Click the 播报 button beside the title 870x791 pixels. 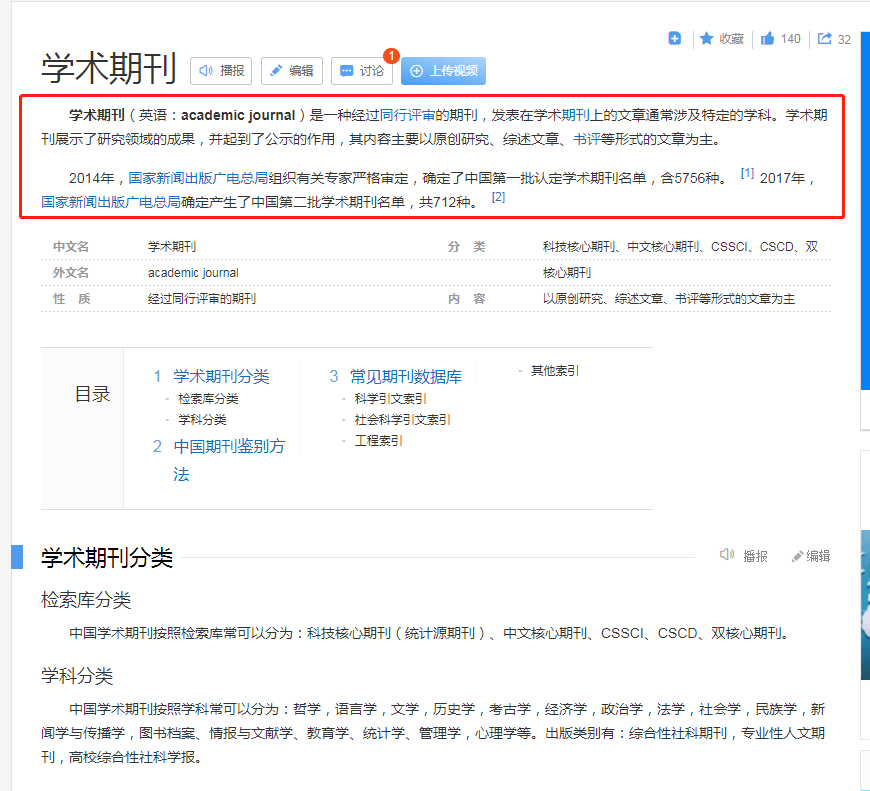pos(221,71)
